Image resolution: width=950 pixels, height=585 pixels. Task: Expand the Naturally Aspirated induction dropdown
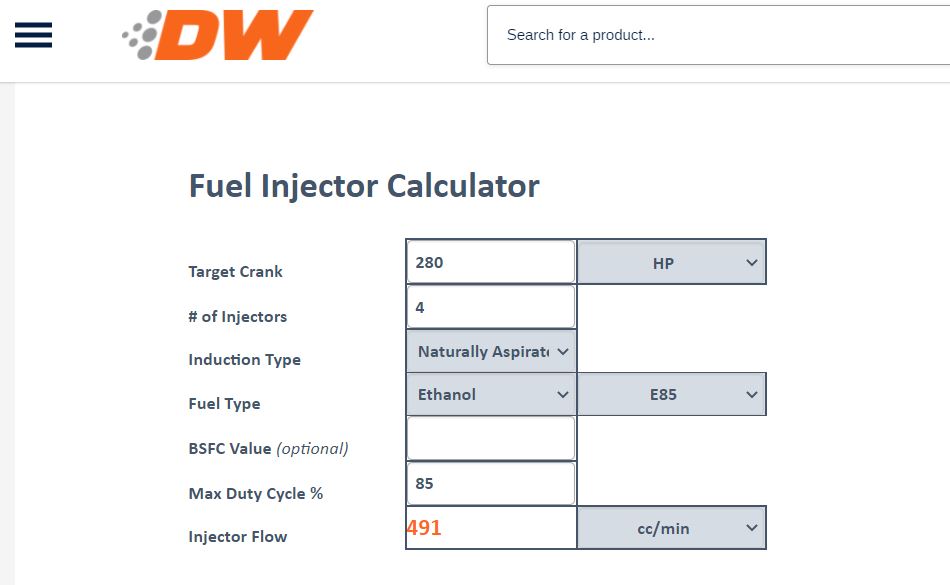click(x=491, y=351)
